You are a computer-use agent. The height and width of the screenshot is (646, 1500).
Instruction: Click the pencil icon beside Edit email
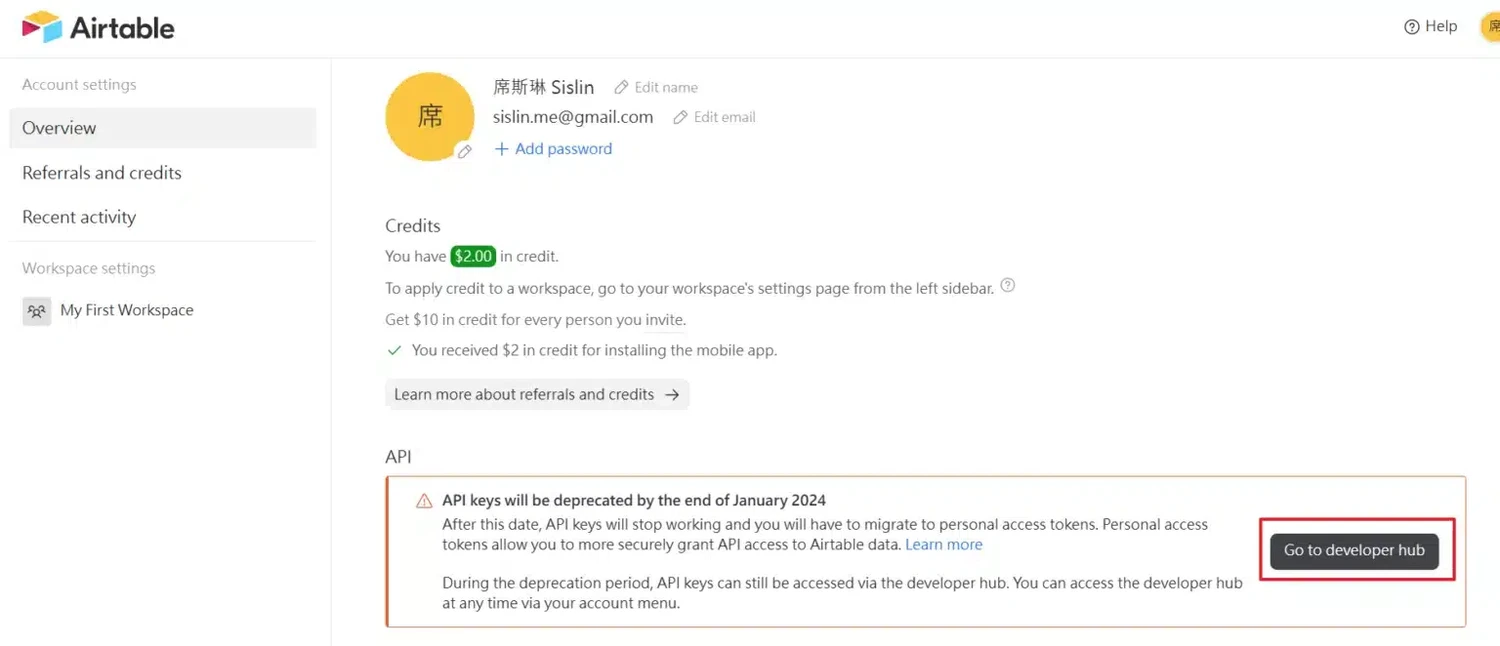pyautogui.click(x=681, y=117)
